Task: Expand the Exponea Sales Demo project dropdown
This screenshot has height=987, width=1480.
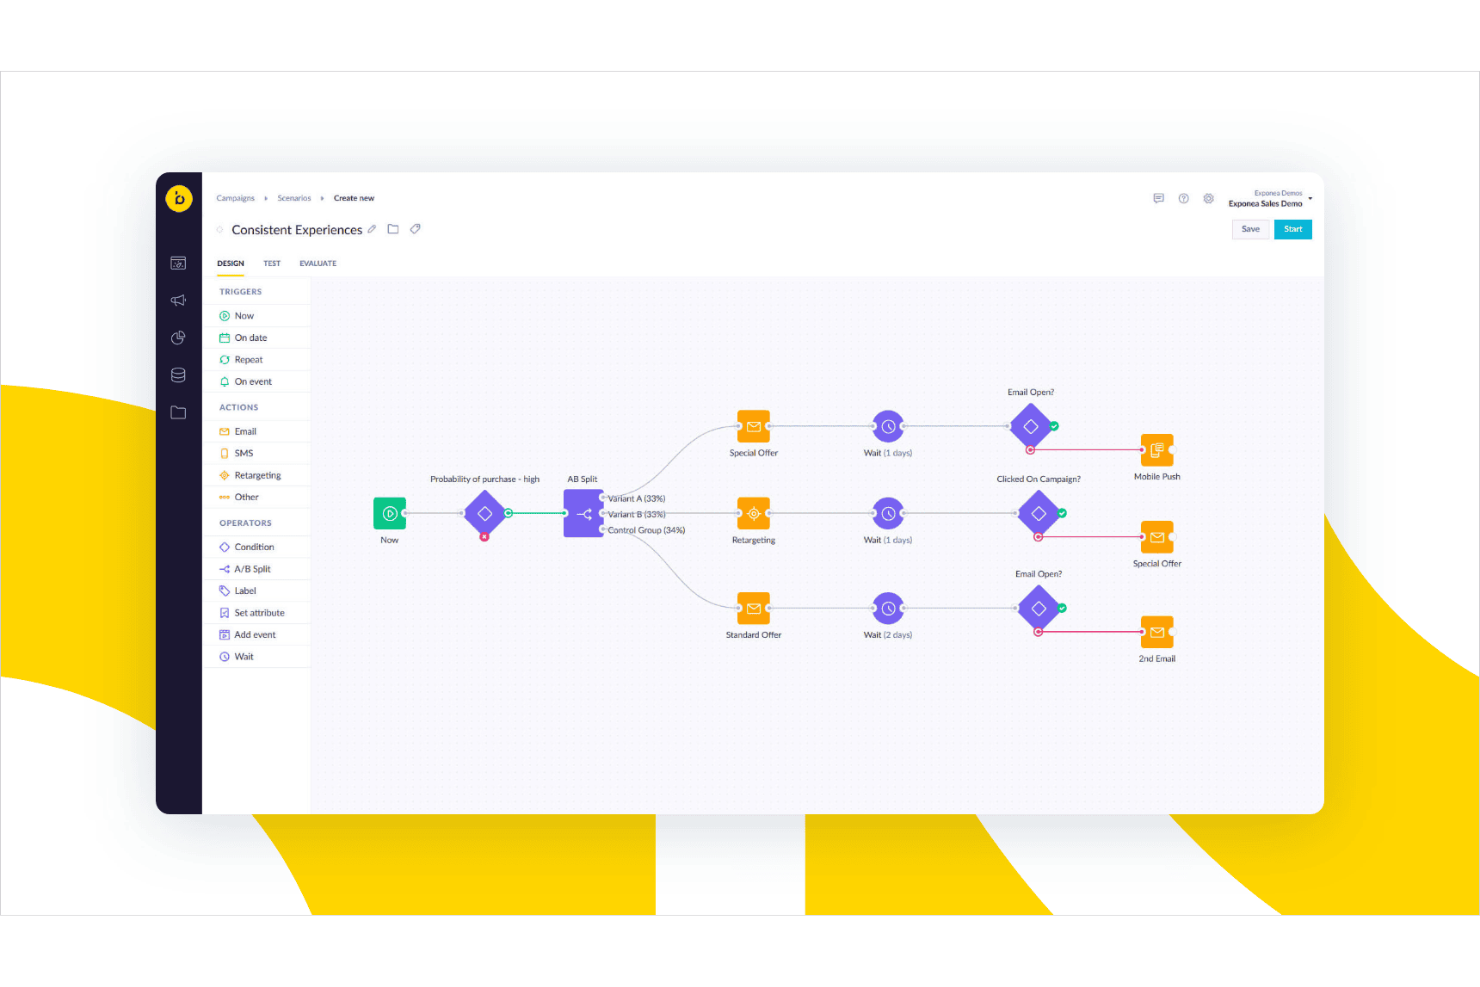Action: pyautogui.click(x=1270, y=199)
